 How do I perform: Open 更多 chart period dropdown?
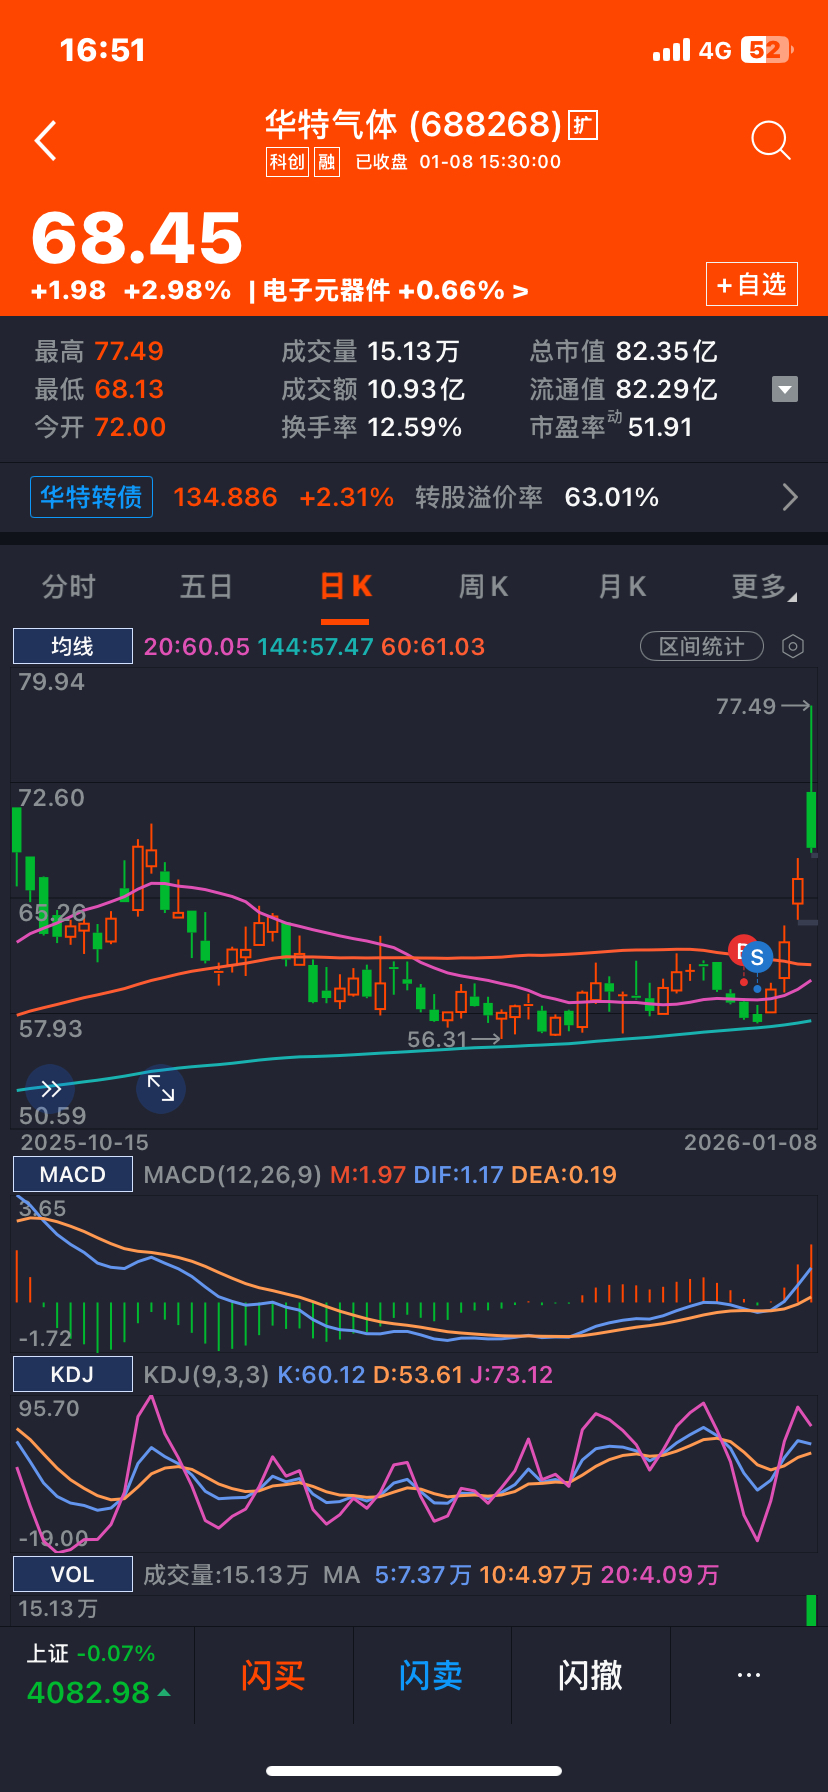coord(765,587)
